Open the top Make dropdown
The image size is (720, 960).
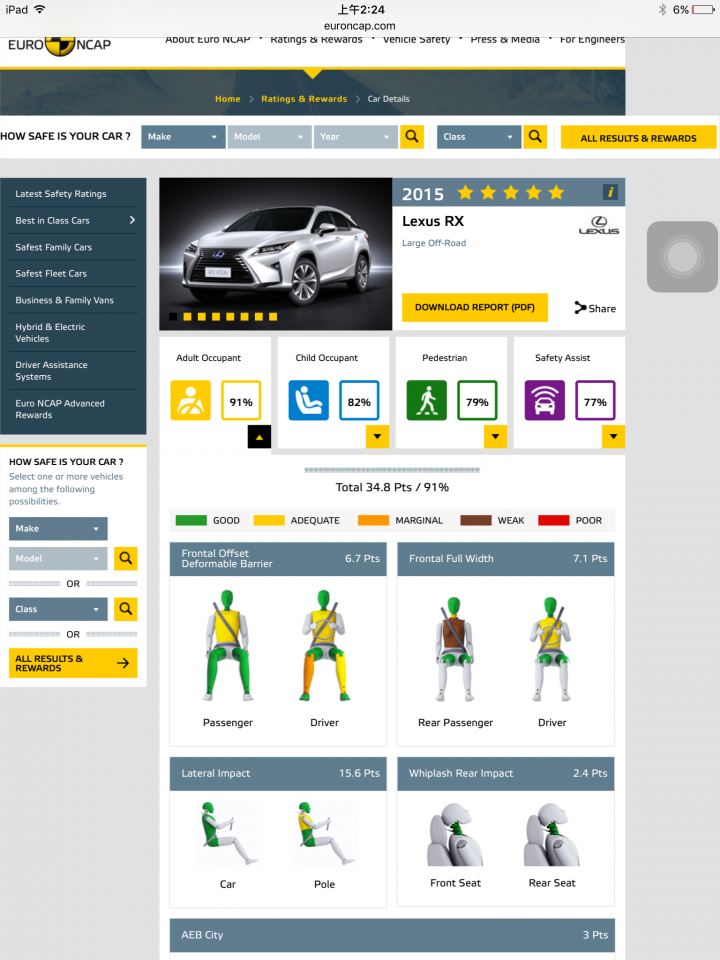click(x=183, y=137)
